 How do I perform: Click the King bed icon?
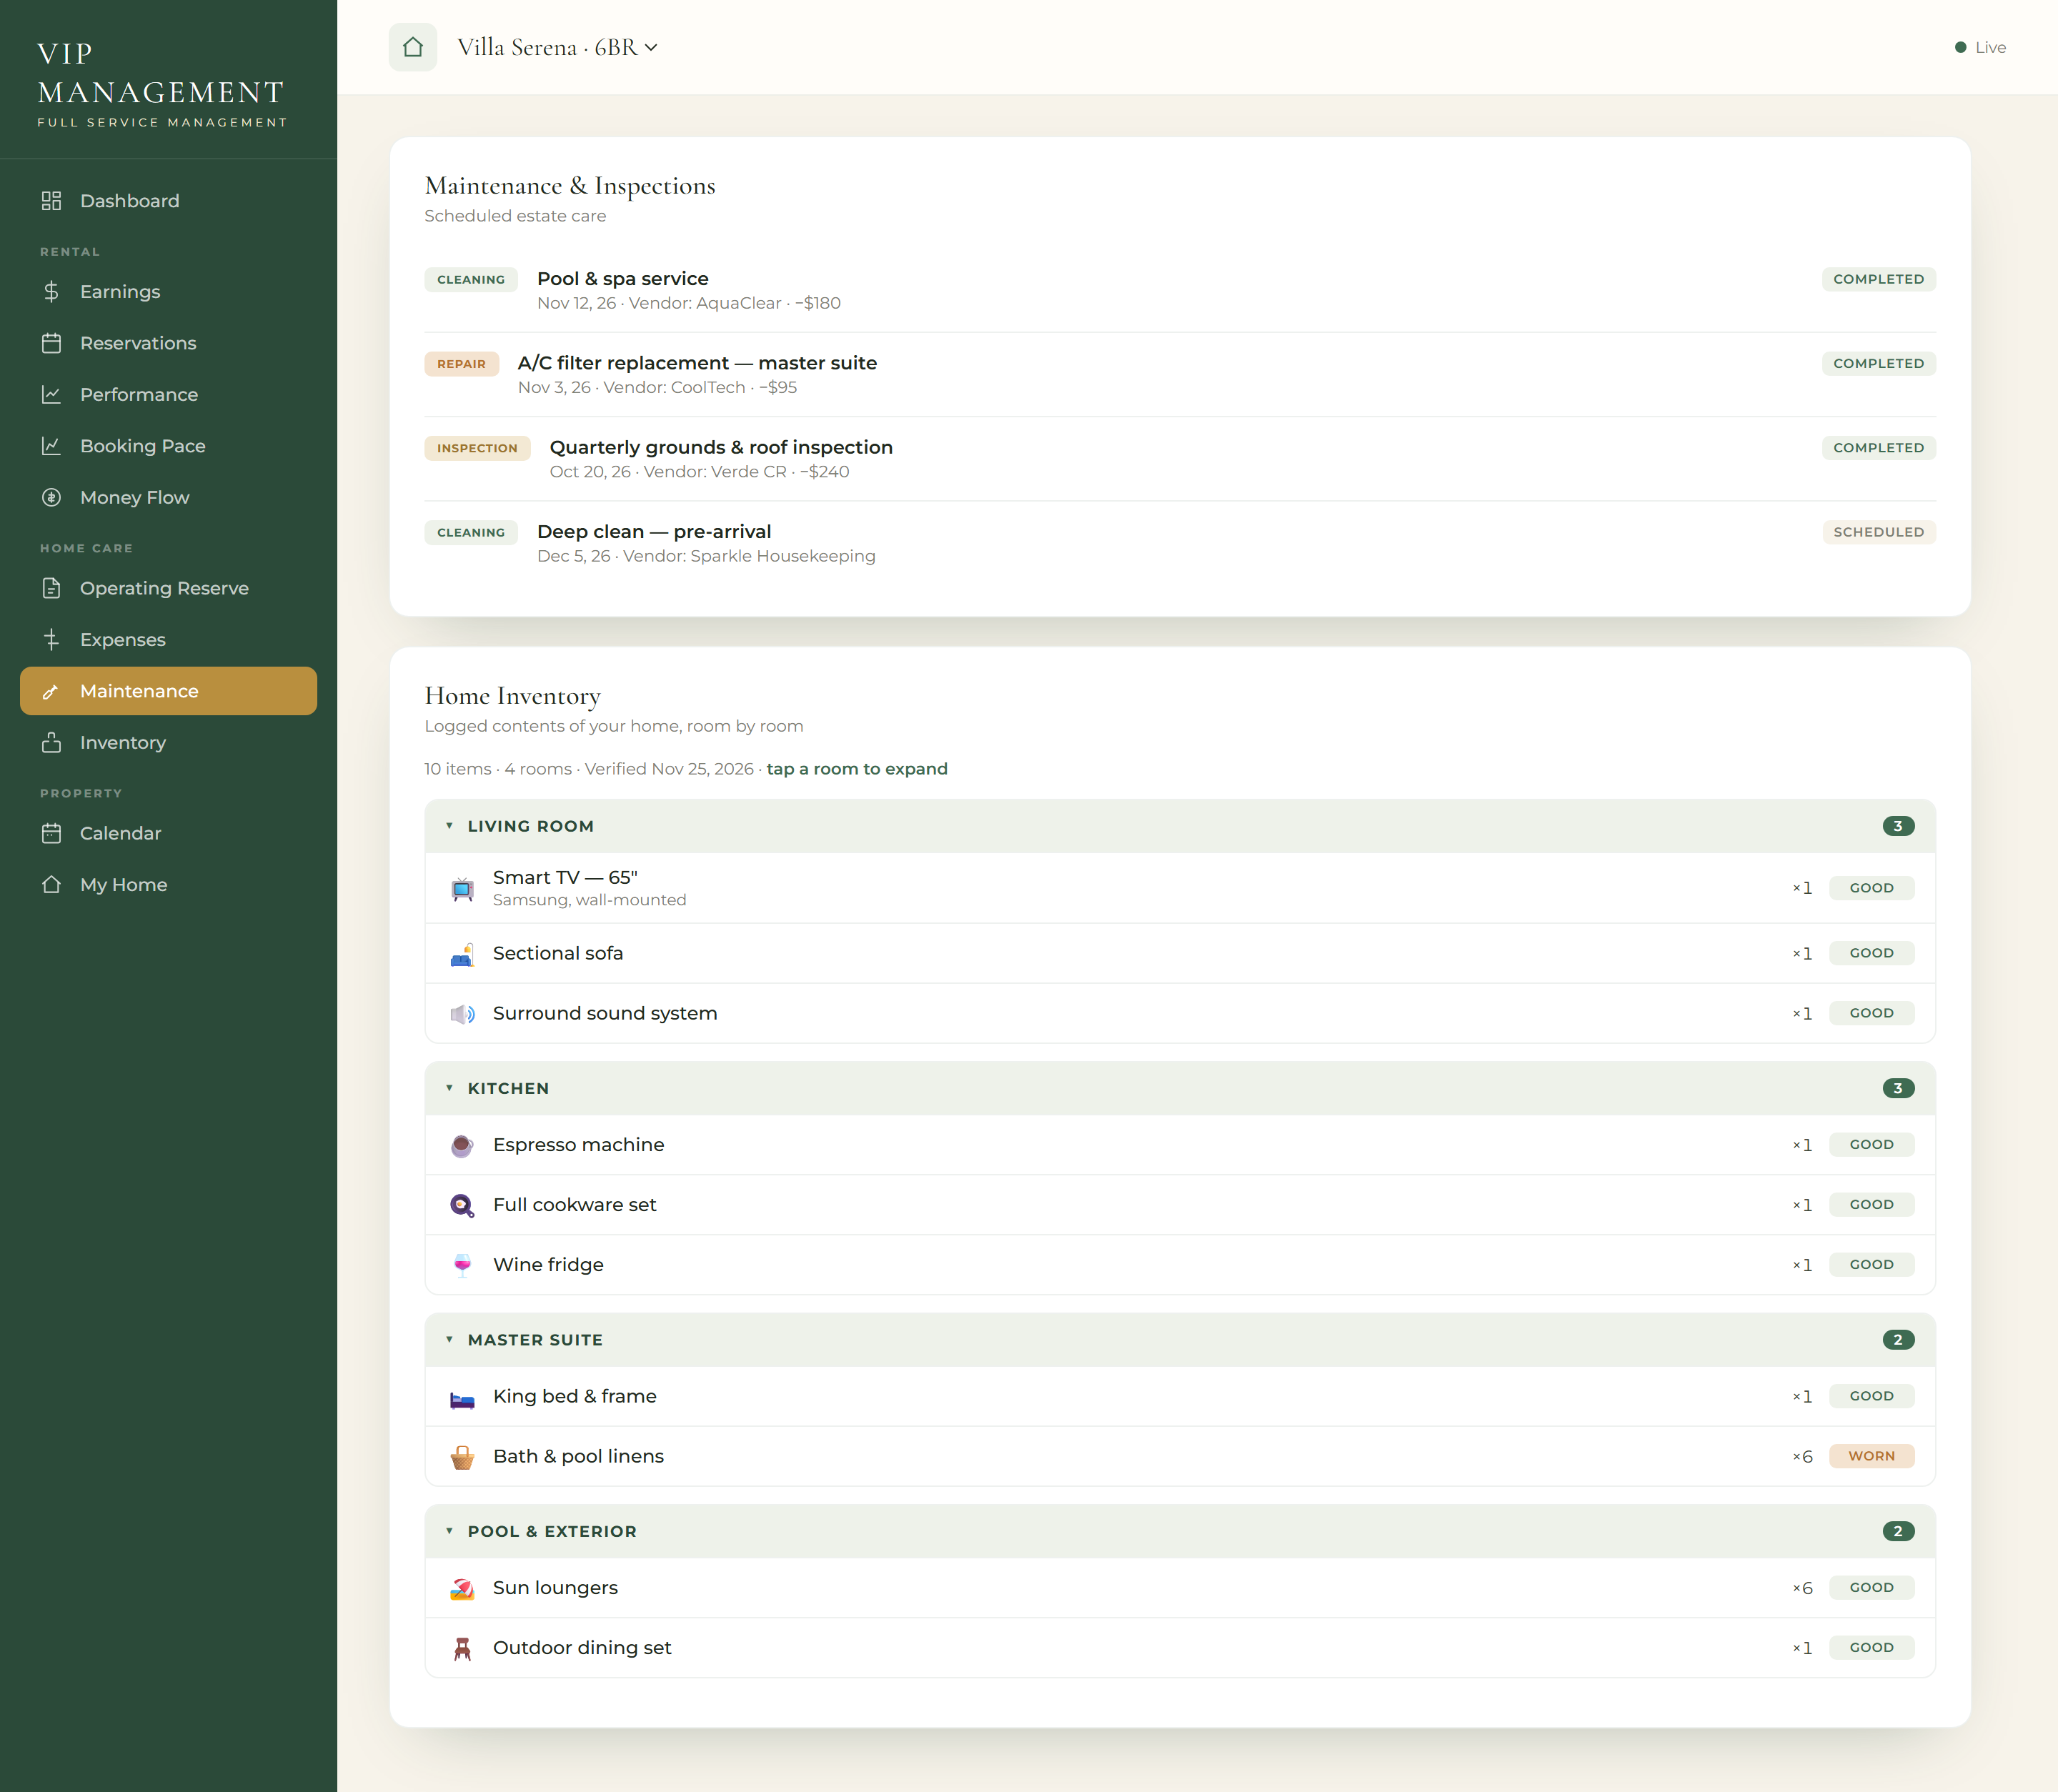462,1398
